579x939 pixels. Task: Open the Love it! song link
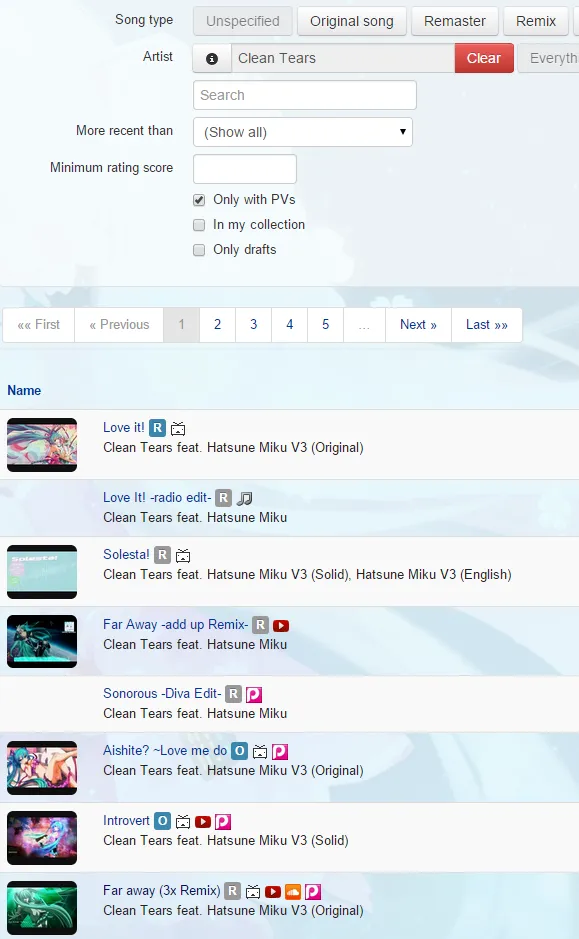tap(123, 428)
